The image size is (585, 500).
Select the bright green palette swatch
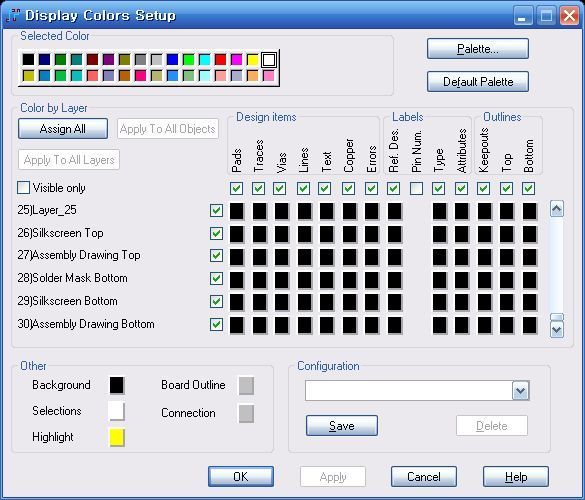[x=188, y=60]
